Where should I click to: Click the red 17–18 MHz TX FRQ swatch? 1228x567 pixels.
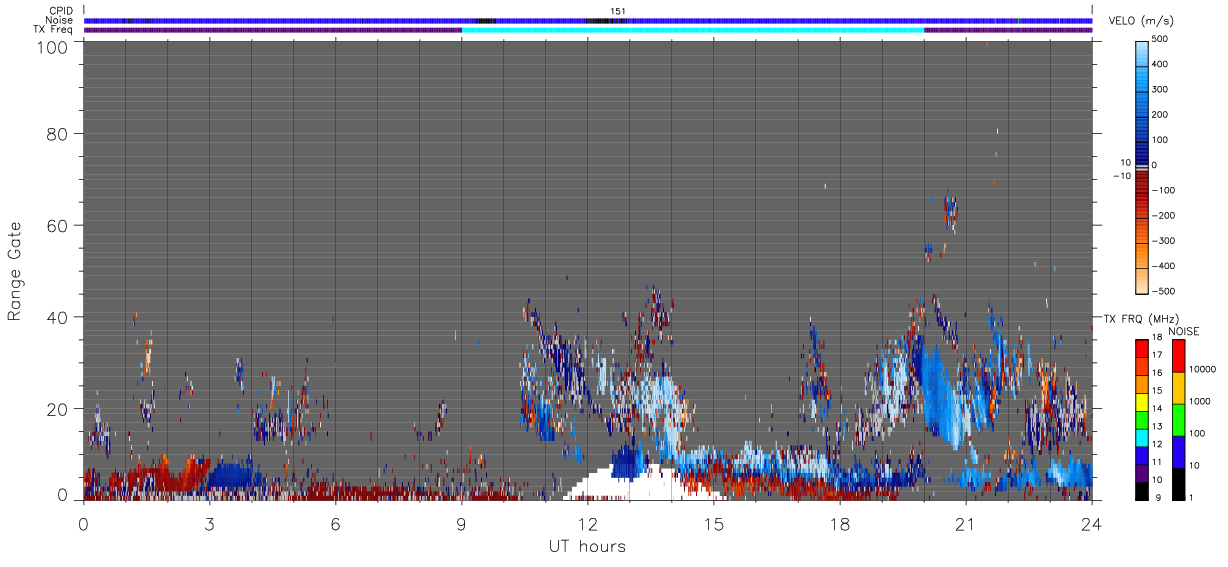[1141, 348]
